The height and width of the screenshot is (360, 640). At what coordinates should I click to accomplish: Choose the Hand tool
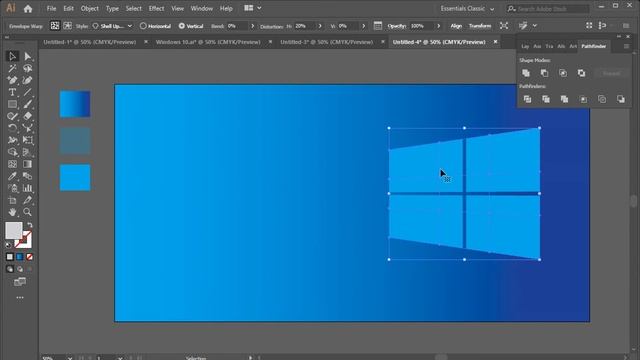click(x=12, y=212)
